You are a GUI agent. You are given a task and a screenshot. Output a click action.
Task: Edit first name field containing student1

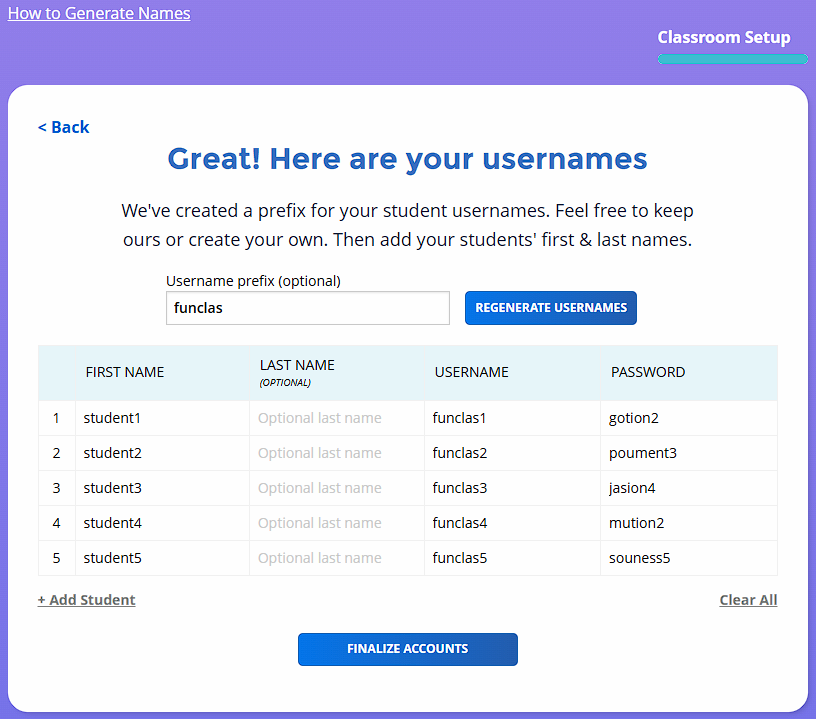(162, 418)
